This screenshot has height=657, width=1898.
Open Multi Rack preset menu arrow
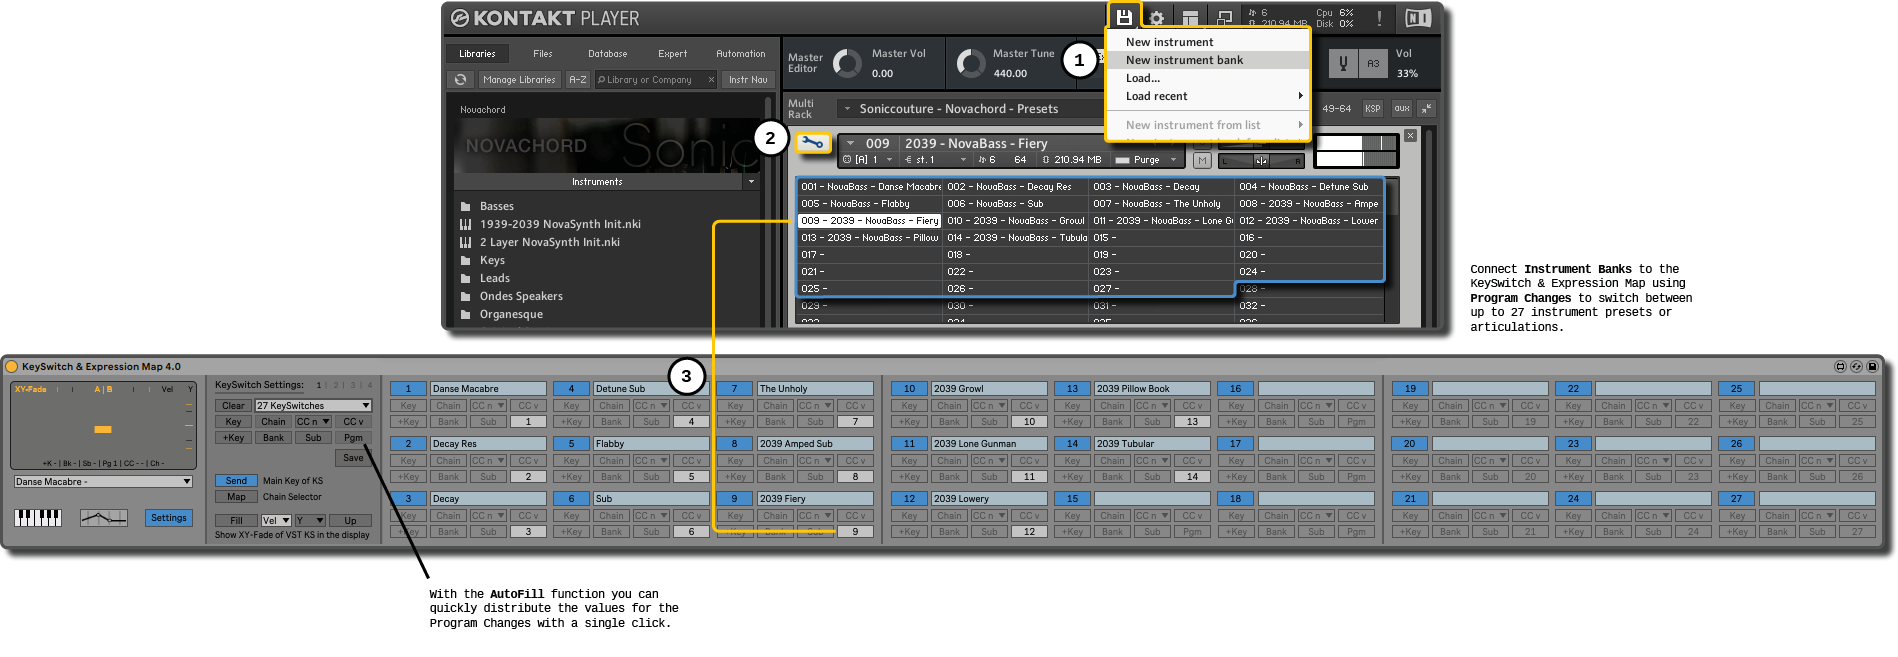point(848,109)
